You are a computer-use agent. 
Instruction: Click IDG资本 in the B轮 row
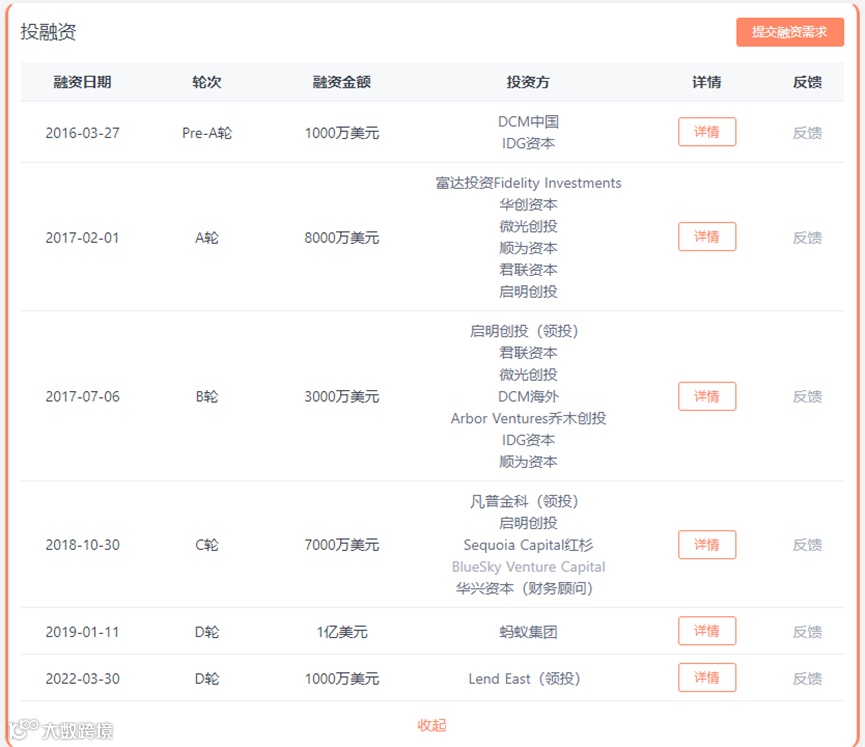(x=528, y=440)
